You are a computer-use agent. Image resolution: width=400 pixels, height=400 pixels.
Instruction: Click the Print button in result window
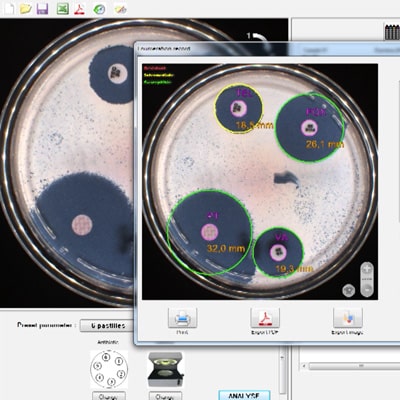click(x=182, y=318)
